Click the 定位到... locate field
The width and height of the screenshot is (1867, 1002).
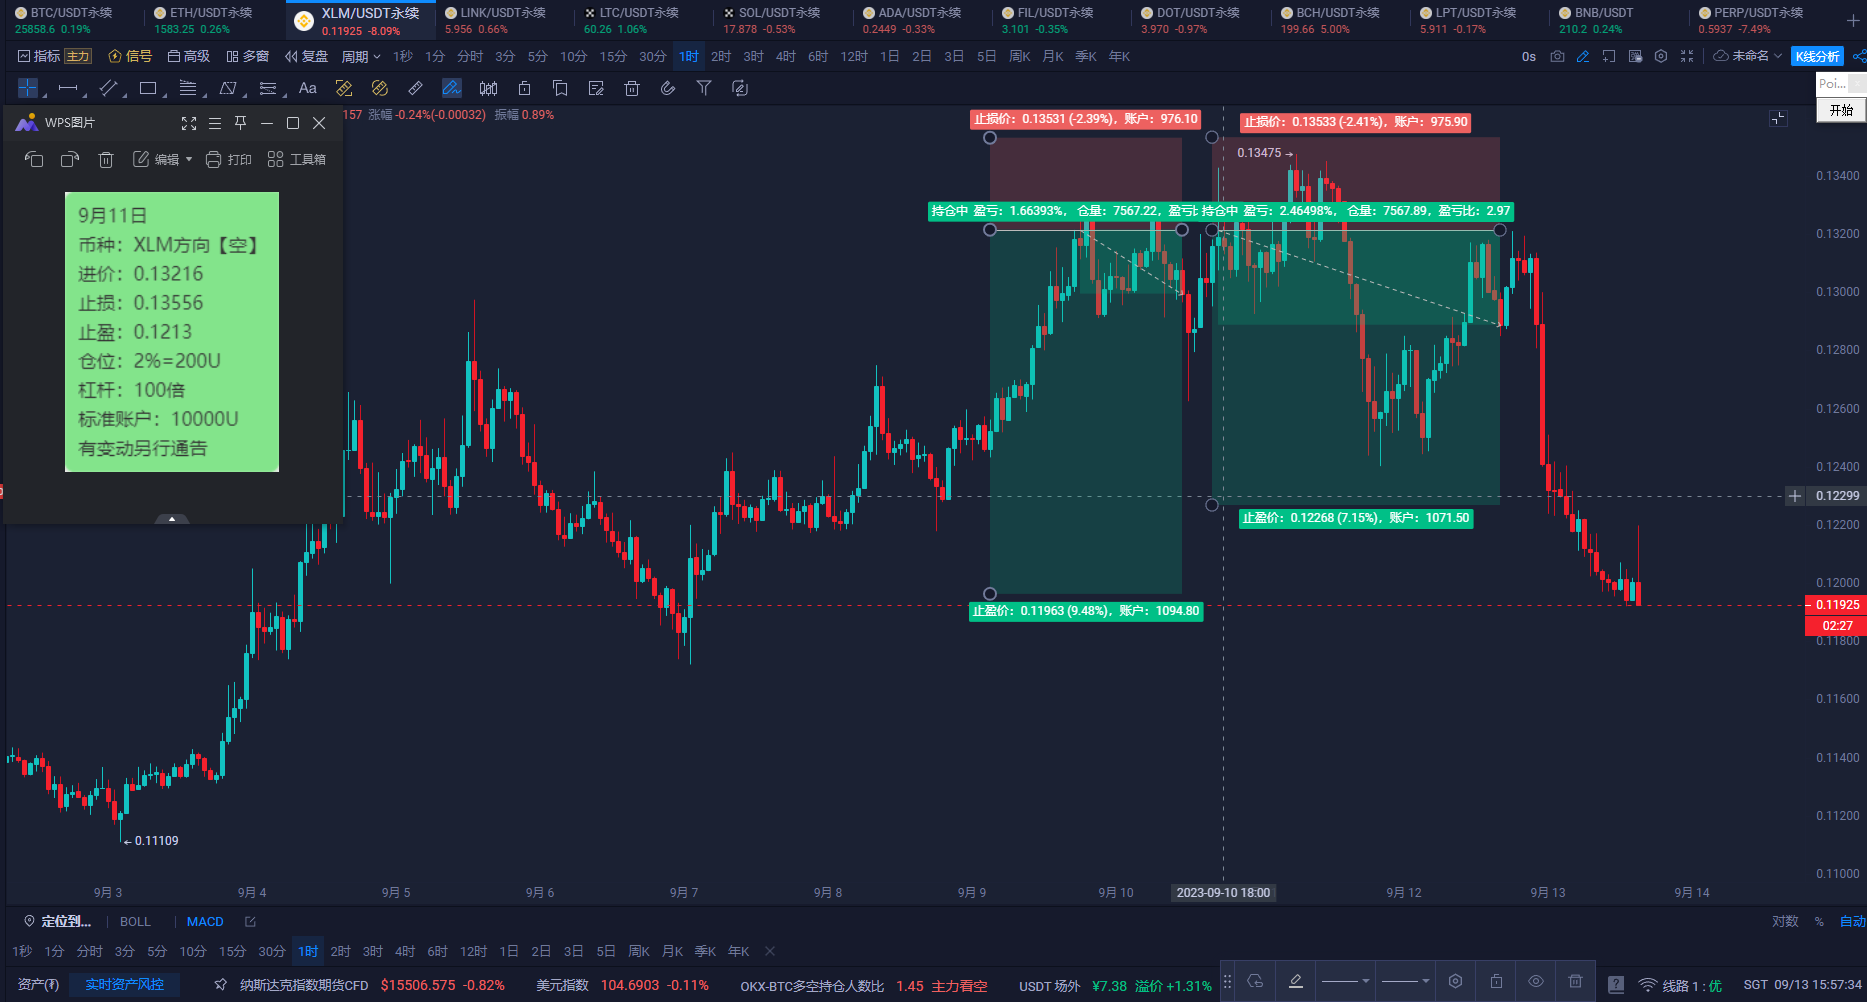tap(58, 921)
